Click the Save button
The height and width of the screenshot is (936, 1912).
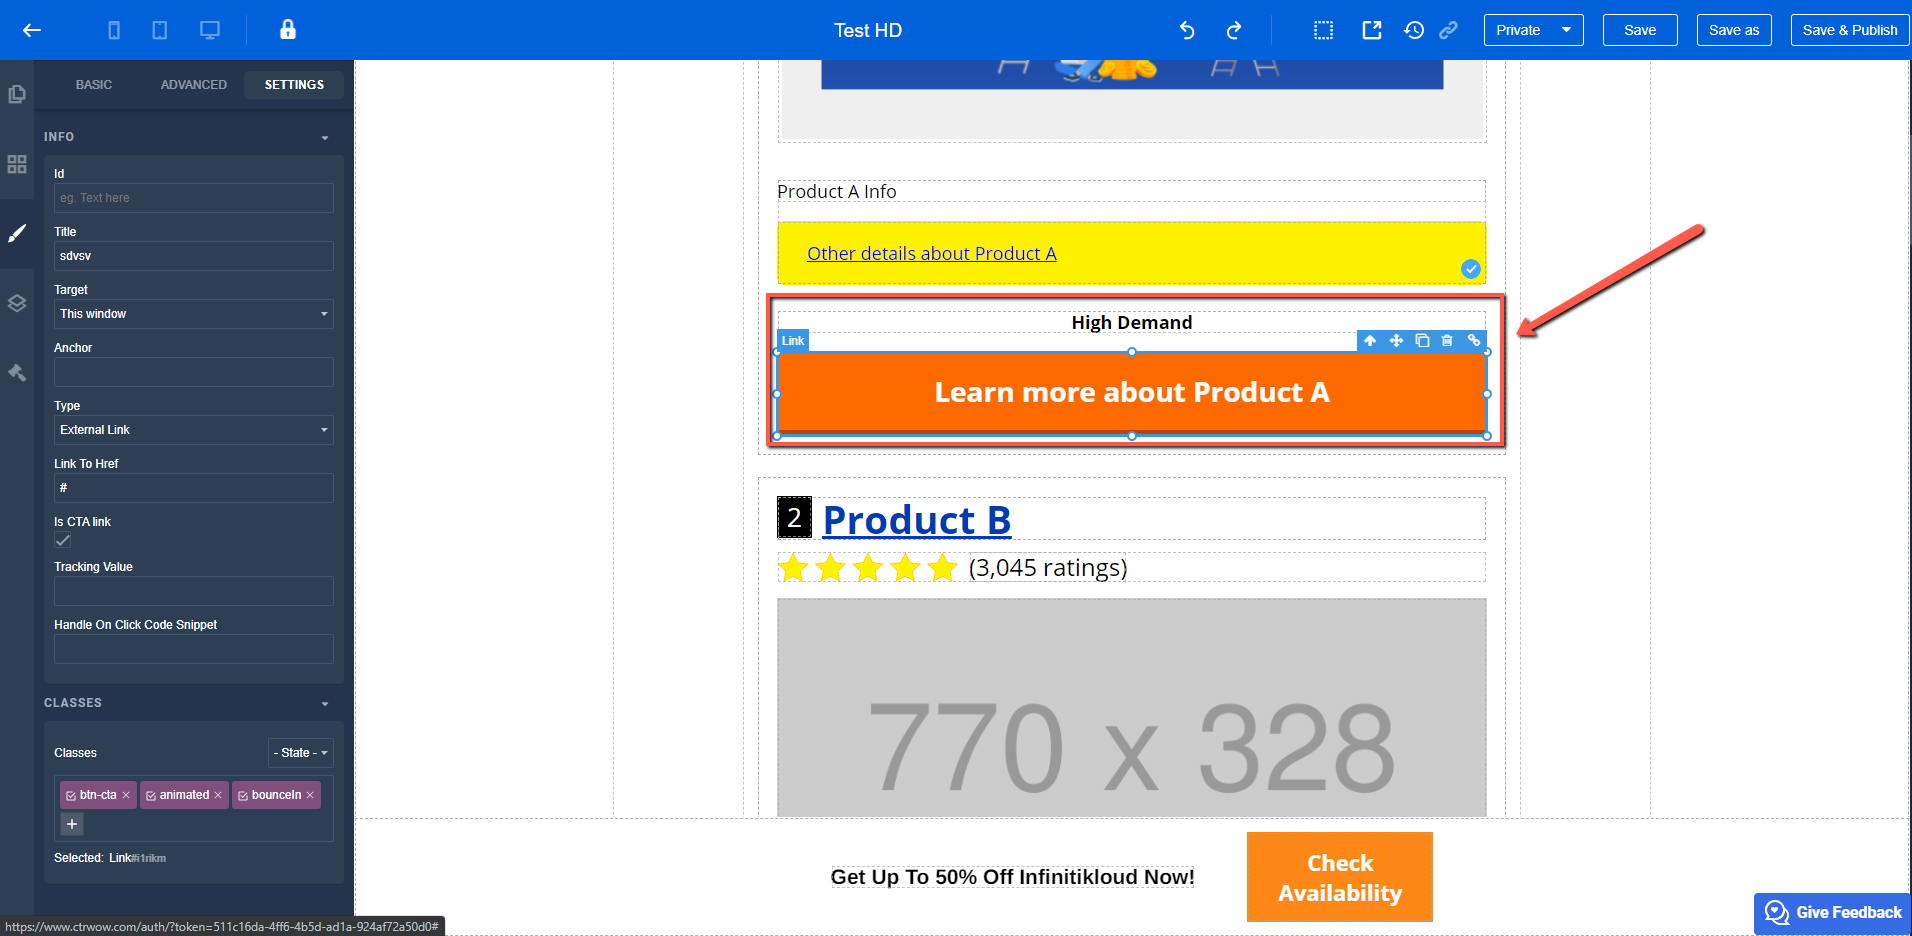[x=1640, y=30]
